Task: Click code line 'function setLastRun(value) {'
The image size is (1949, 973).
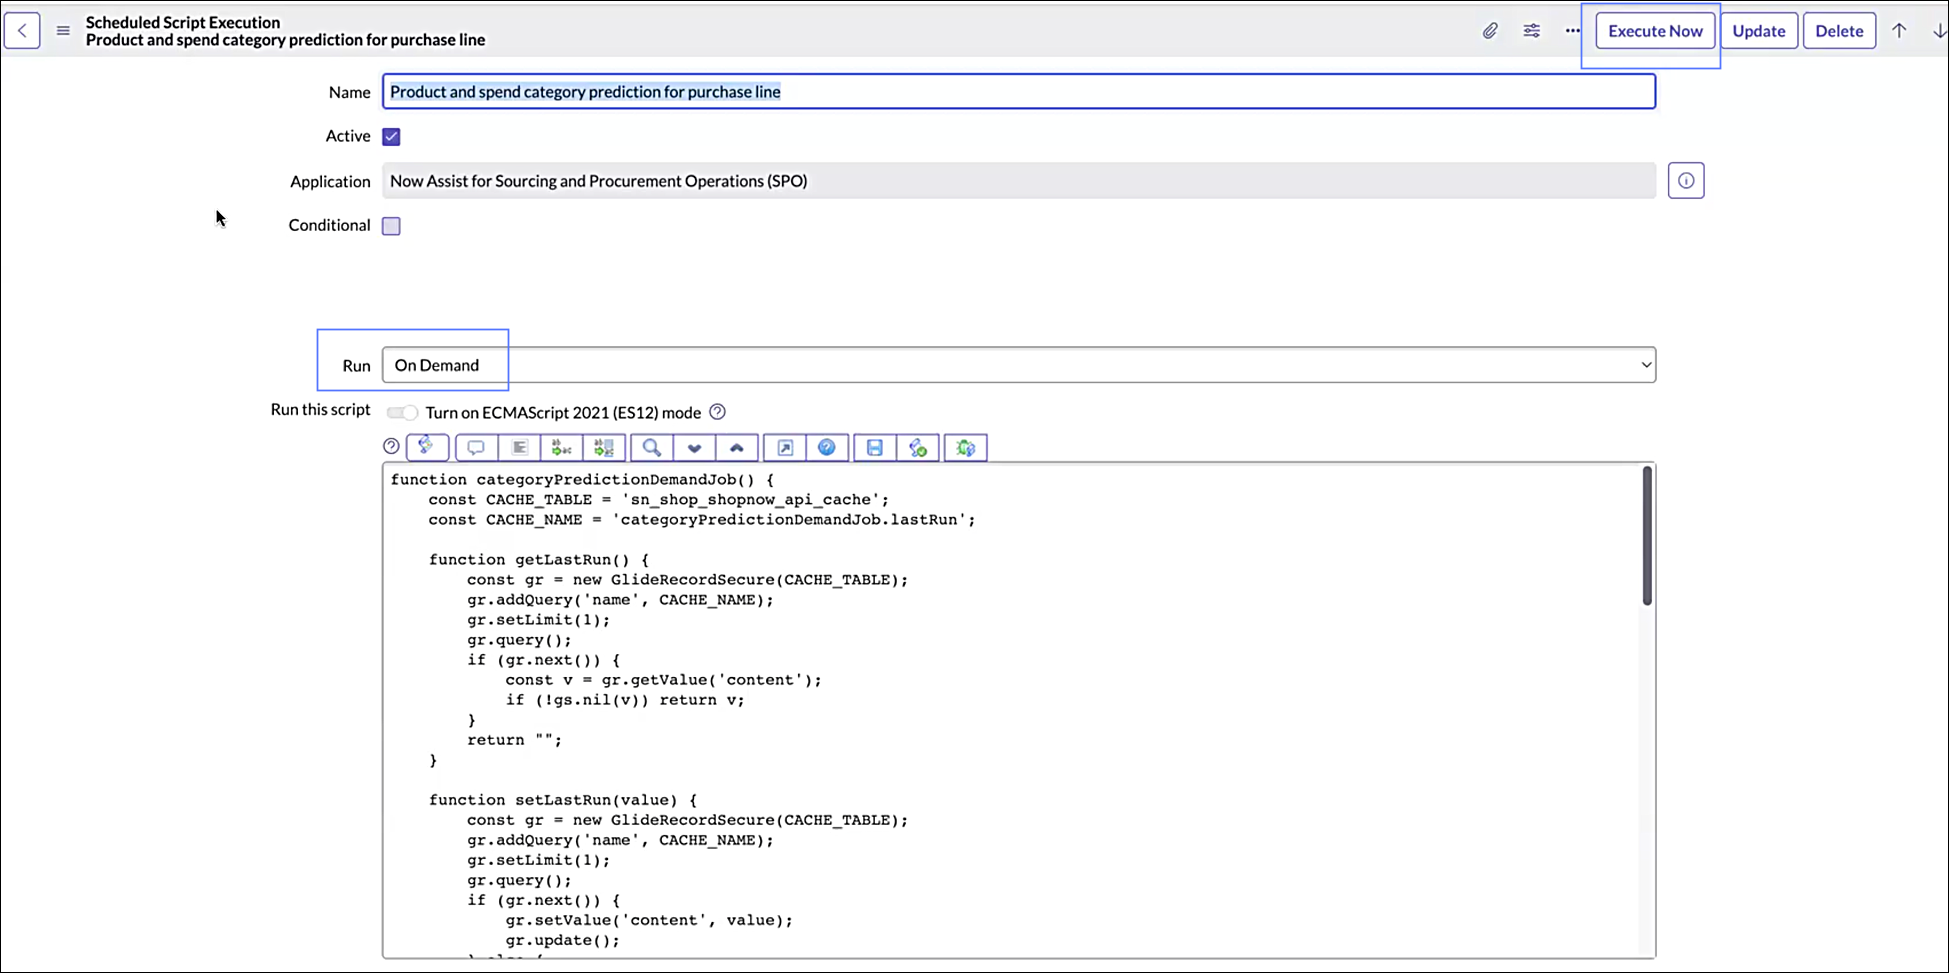Action: 563,800
